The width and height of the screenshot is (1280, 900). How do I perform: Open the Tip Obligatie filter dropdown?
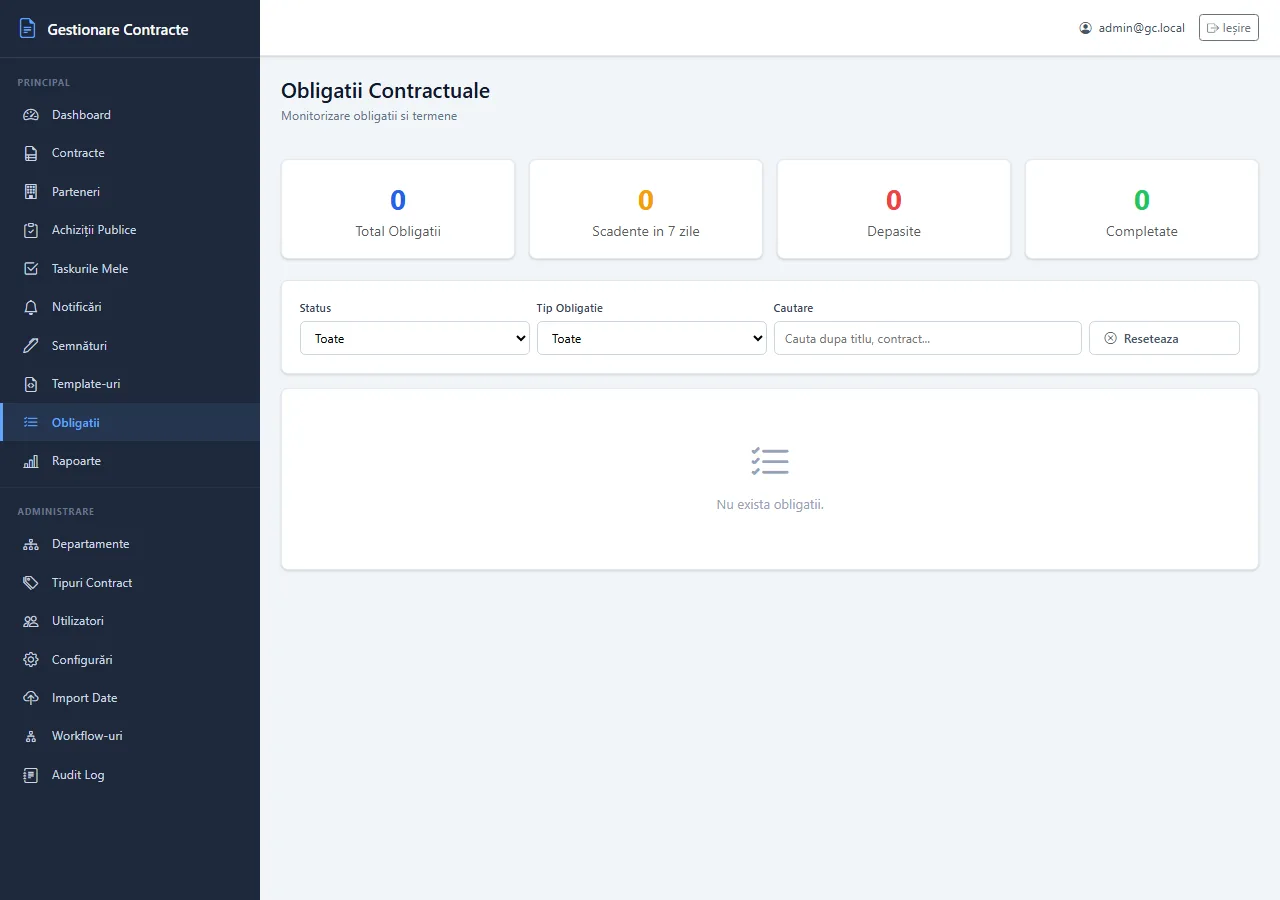(652, 338)
